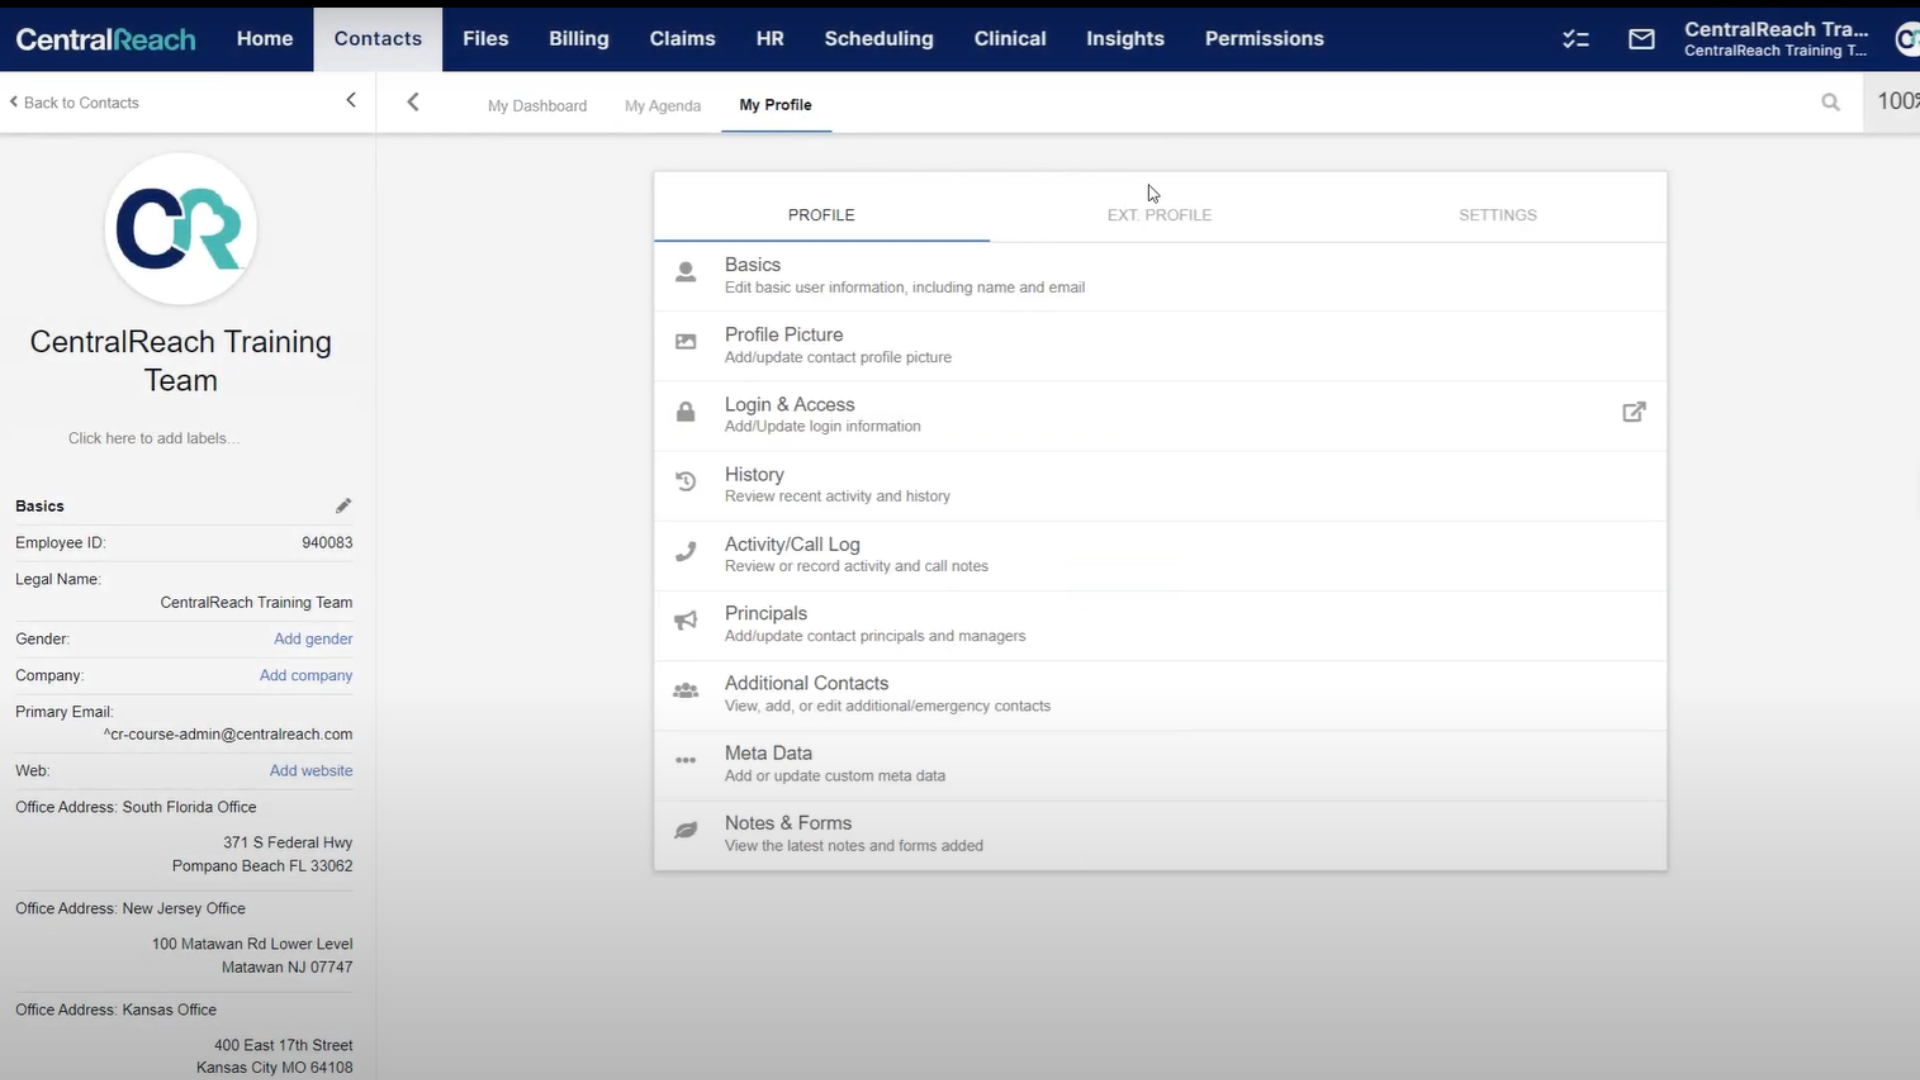The height and width of the screenshot is (1080, 1920).
Task: Open the mail envelope icon
Action: (1641, 39)
